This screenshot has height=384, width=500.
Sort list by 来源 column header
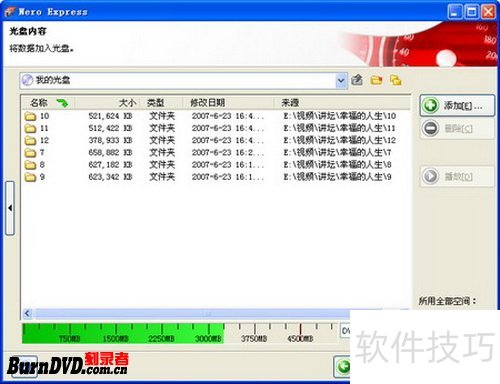click(x=342, y=103)
